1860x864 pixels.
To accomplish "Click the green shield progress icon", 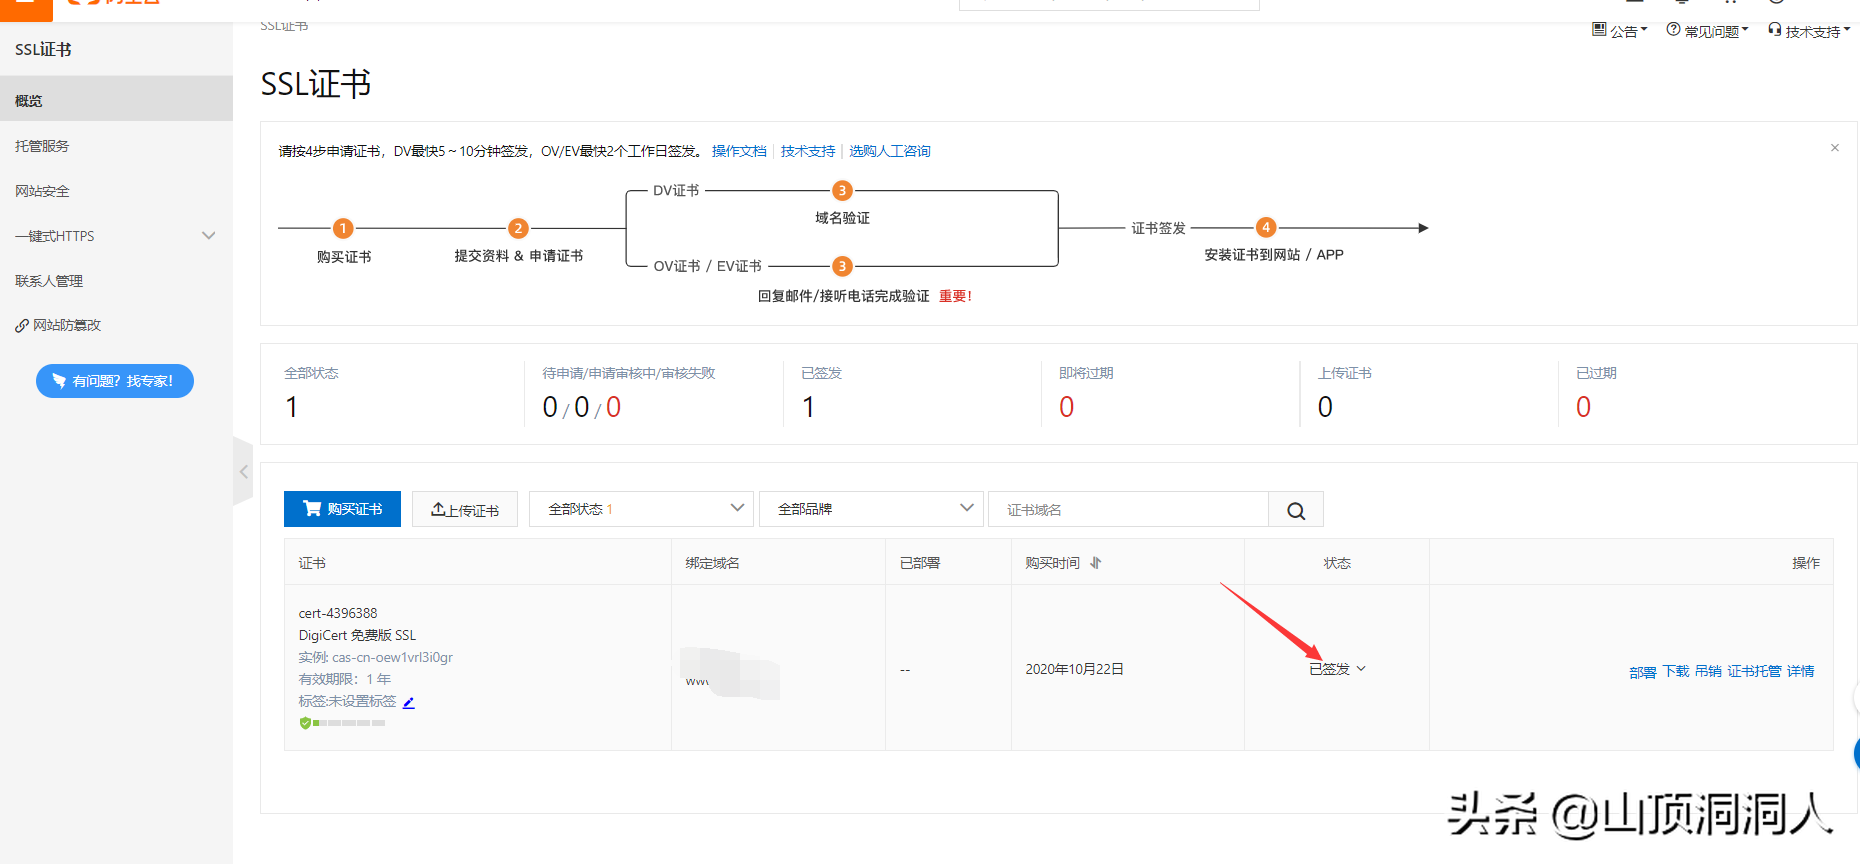I will 305,723.
